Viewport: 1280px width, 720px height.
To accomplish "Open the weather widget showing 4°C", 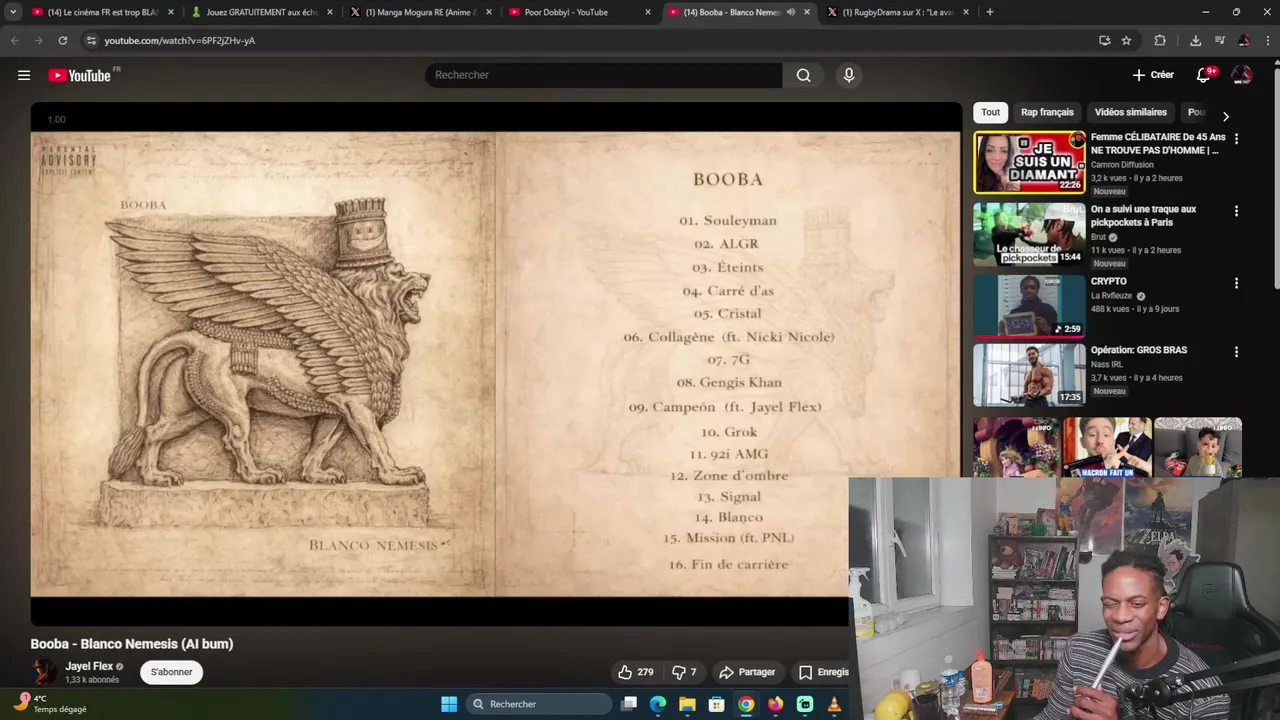I will [x=50, y=703].
